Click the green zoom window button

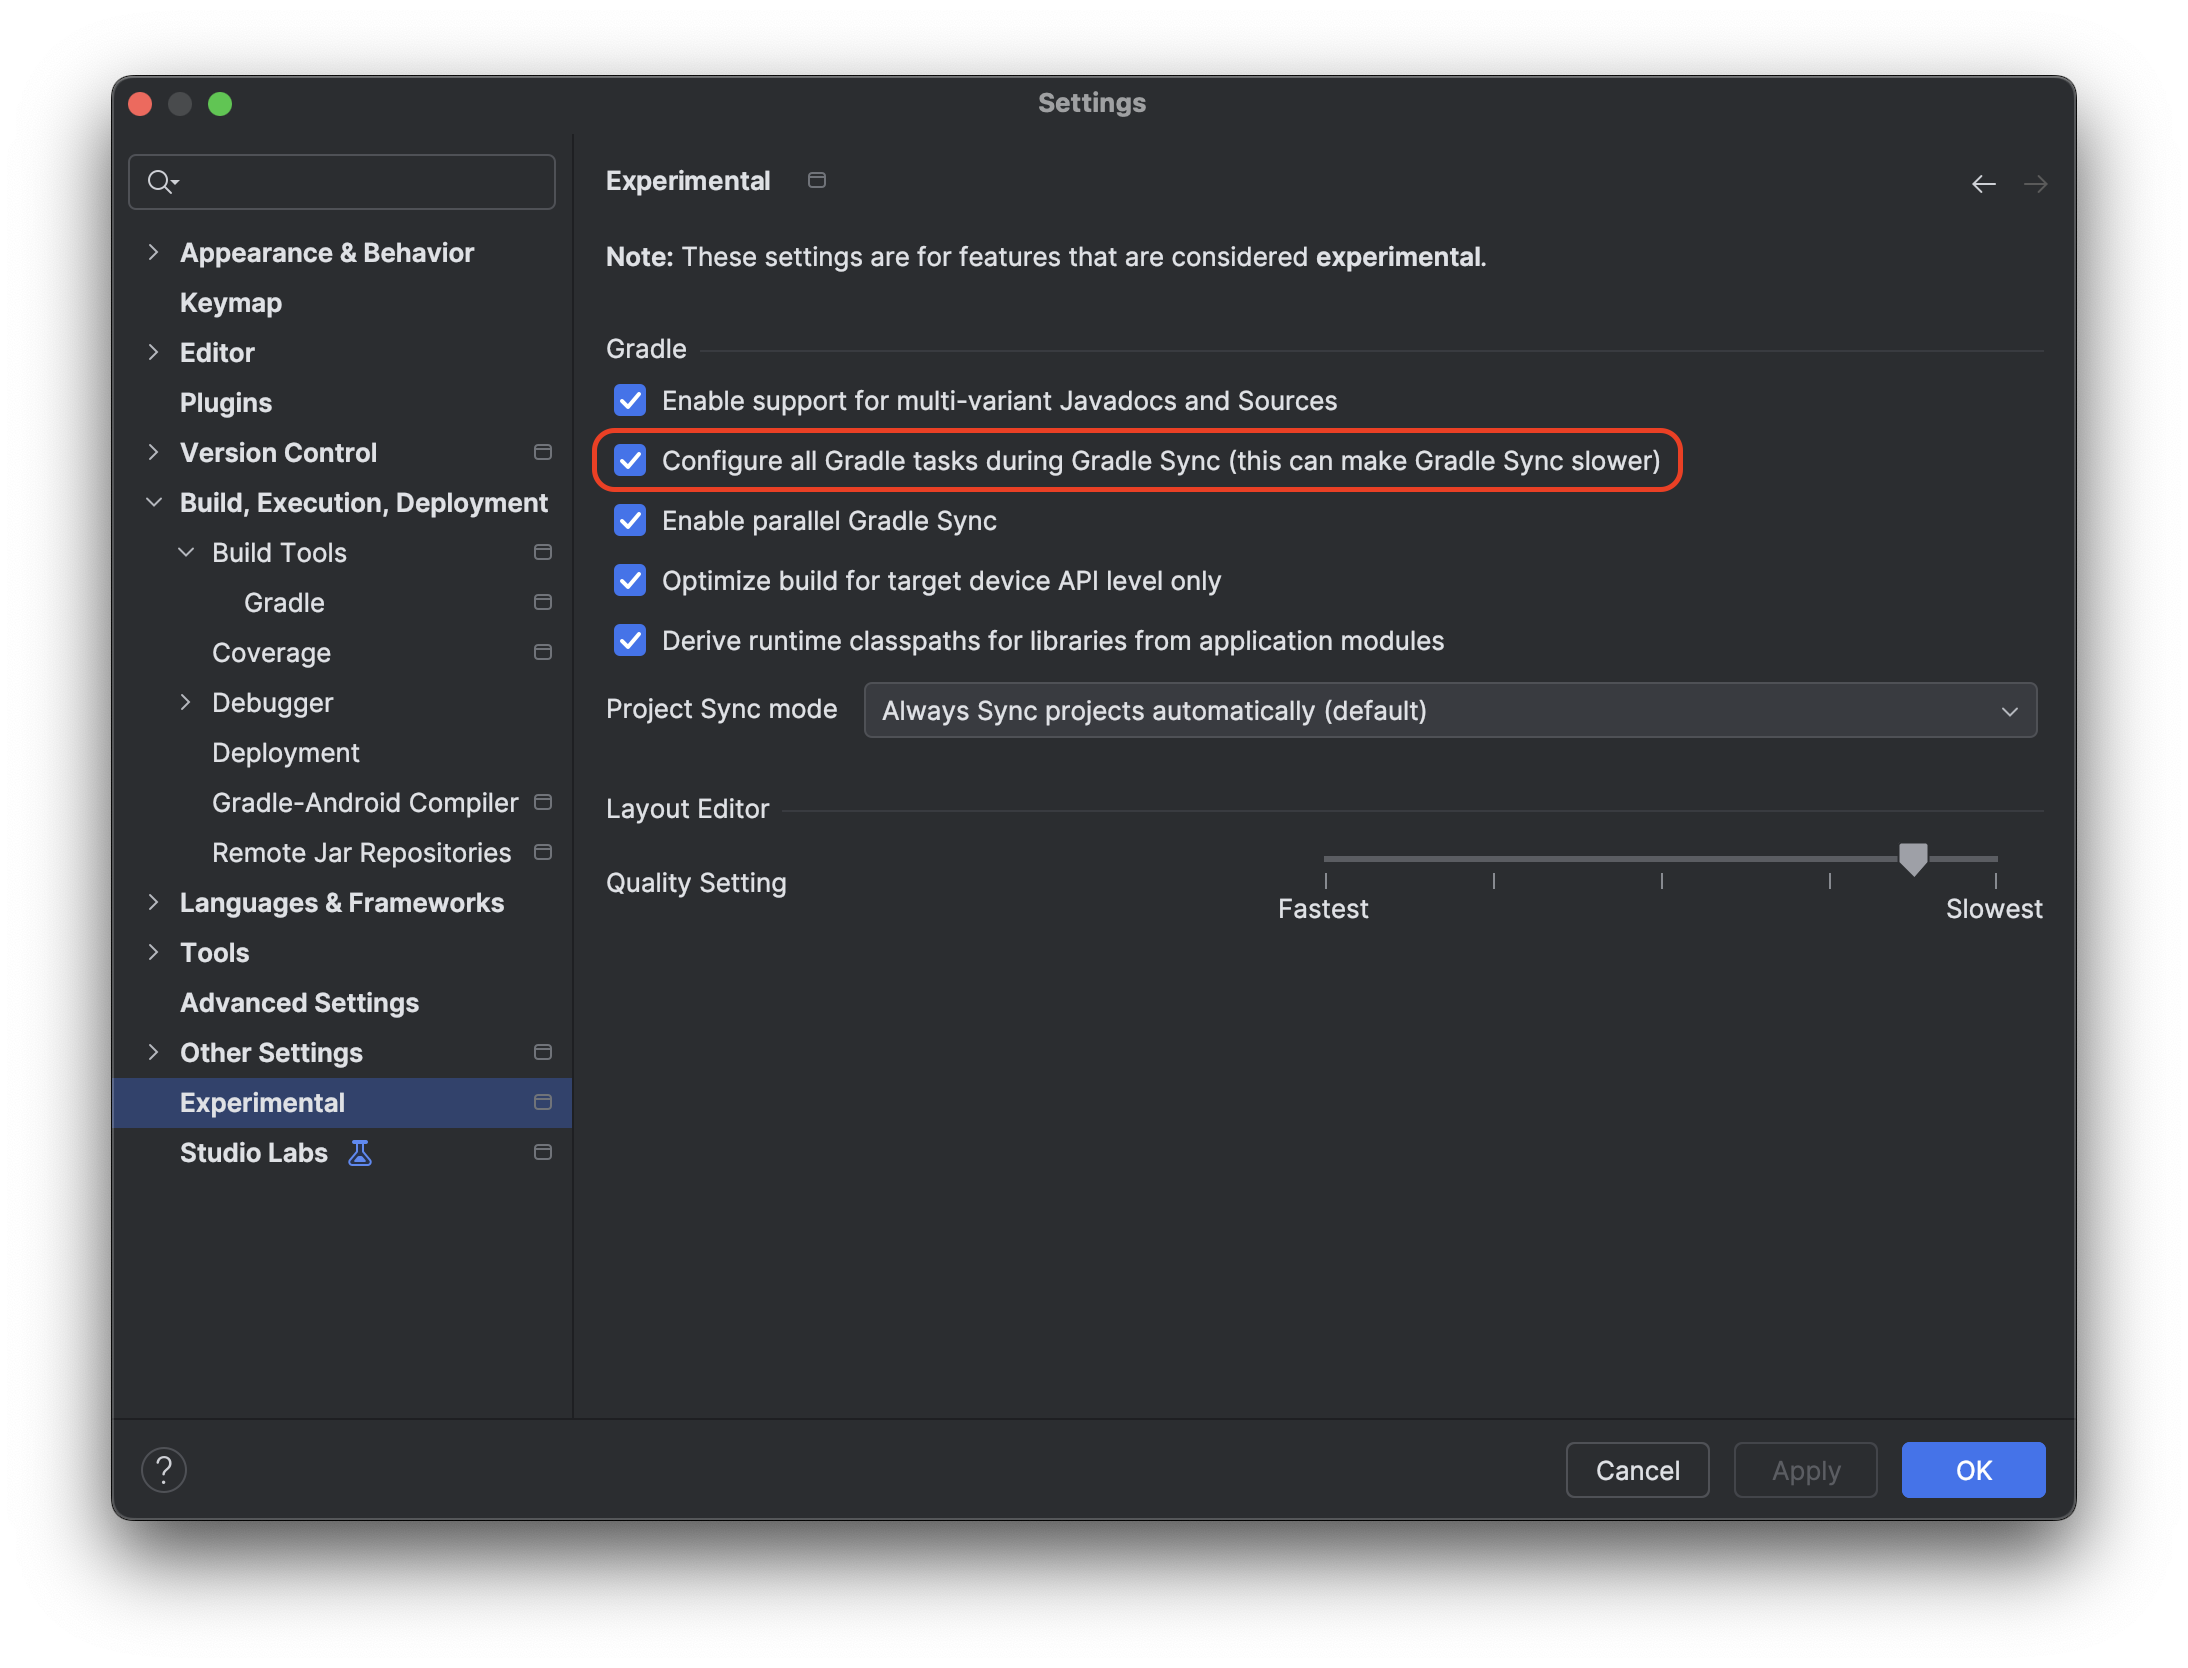click(x=220, y=104)
